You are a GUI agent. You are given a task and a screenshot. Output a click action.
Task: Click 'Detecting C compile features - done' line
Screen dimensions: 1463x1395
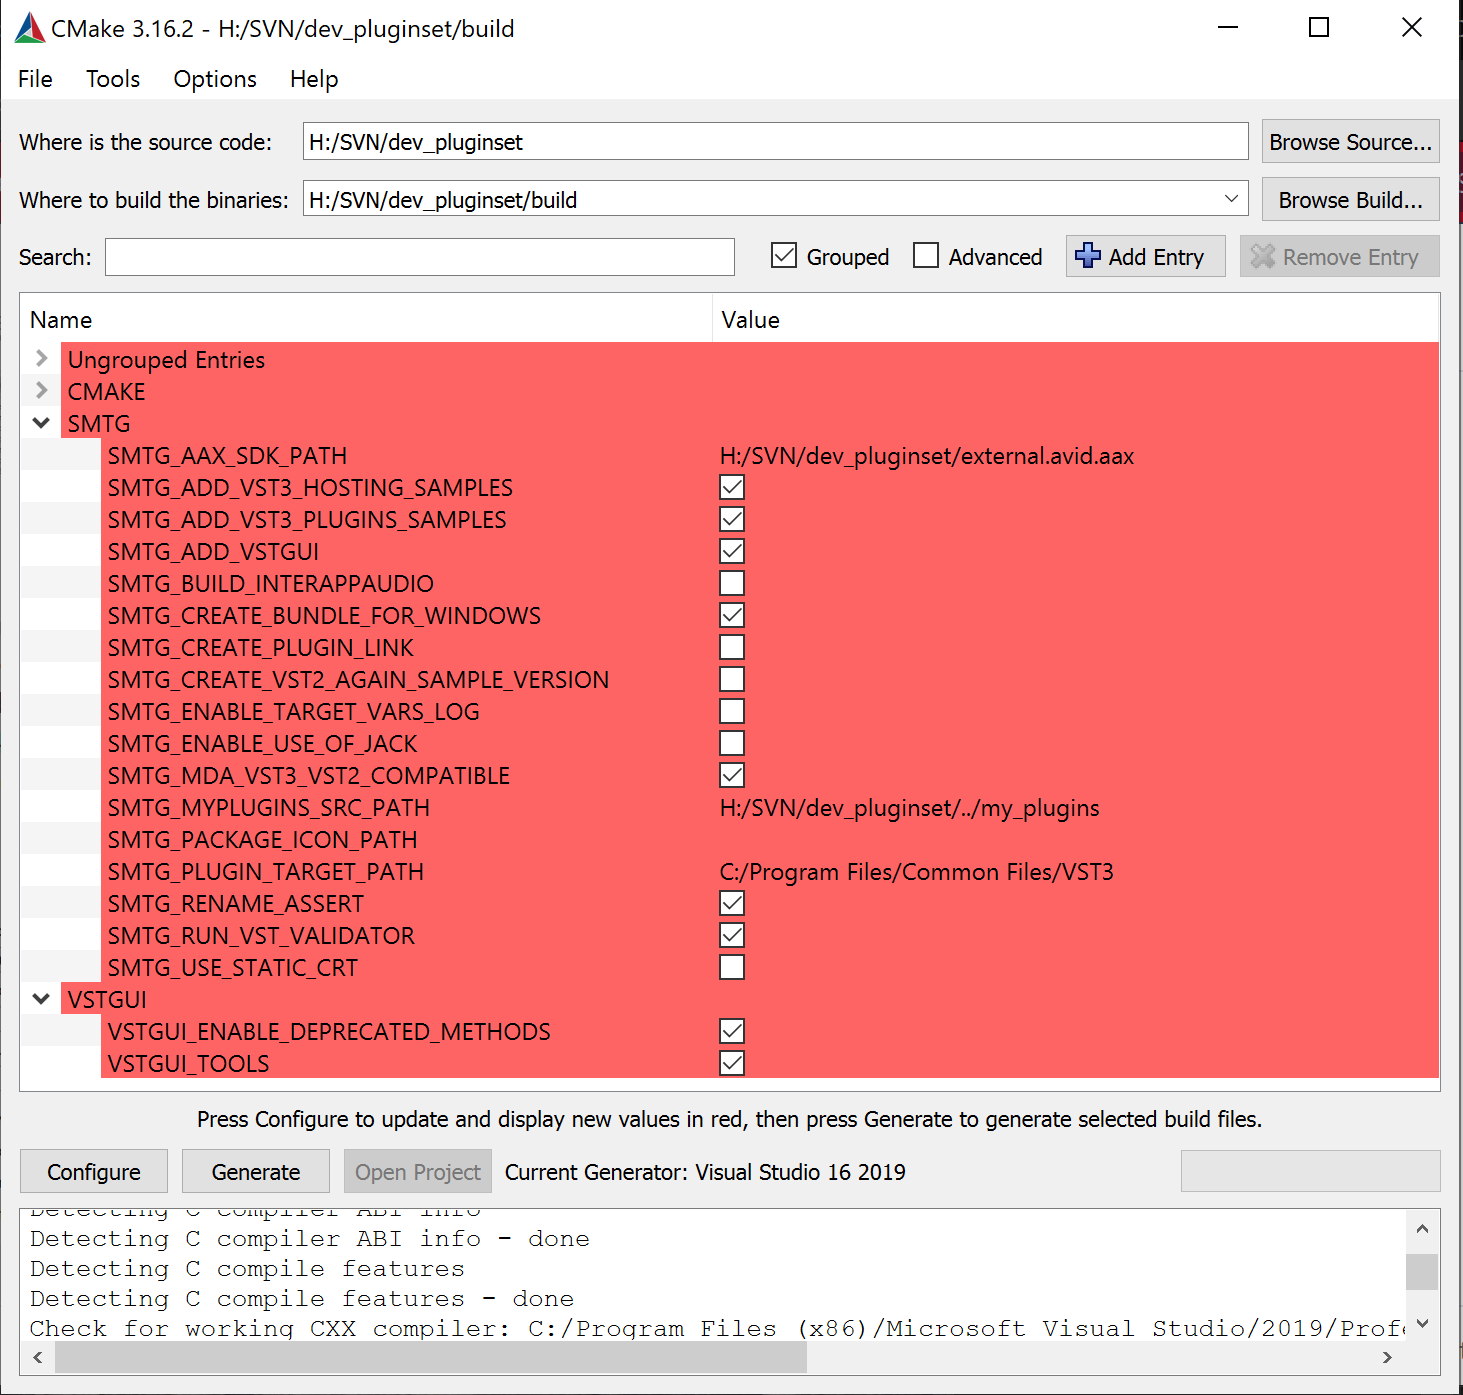point(302,1299)
